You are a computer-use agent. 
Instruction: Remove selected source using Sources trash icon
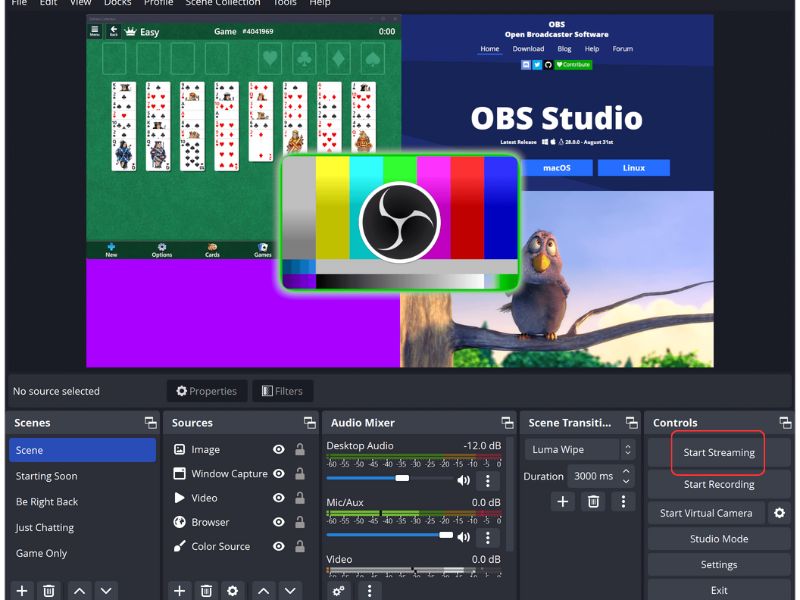point(206,591)
